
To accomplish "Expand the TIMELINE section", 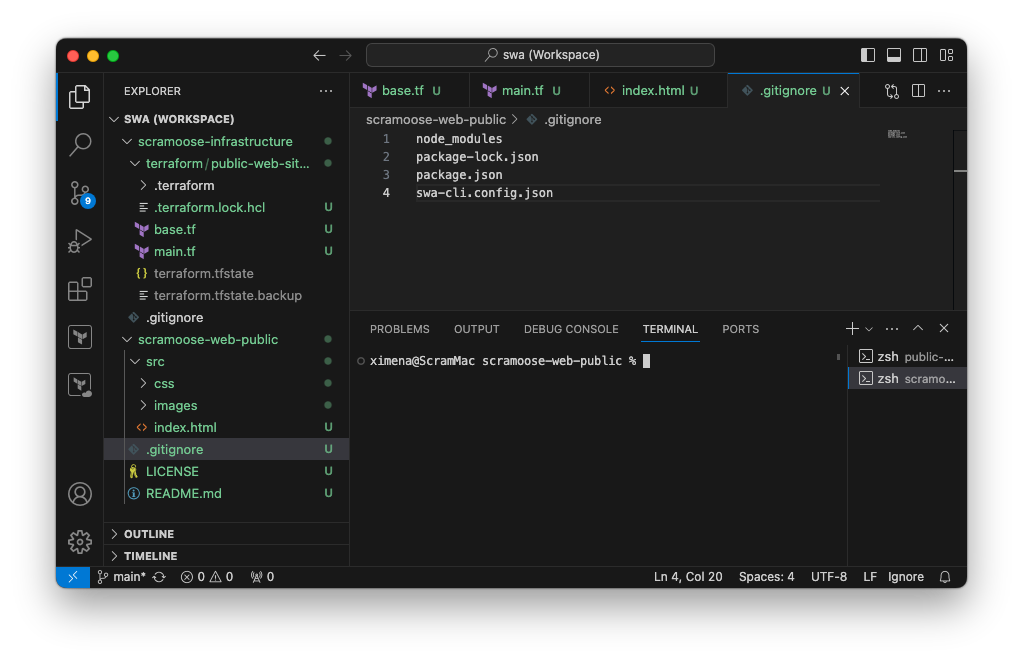I will (x=226, y=556).
